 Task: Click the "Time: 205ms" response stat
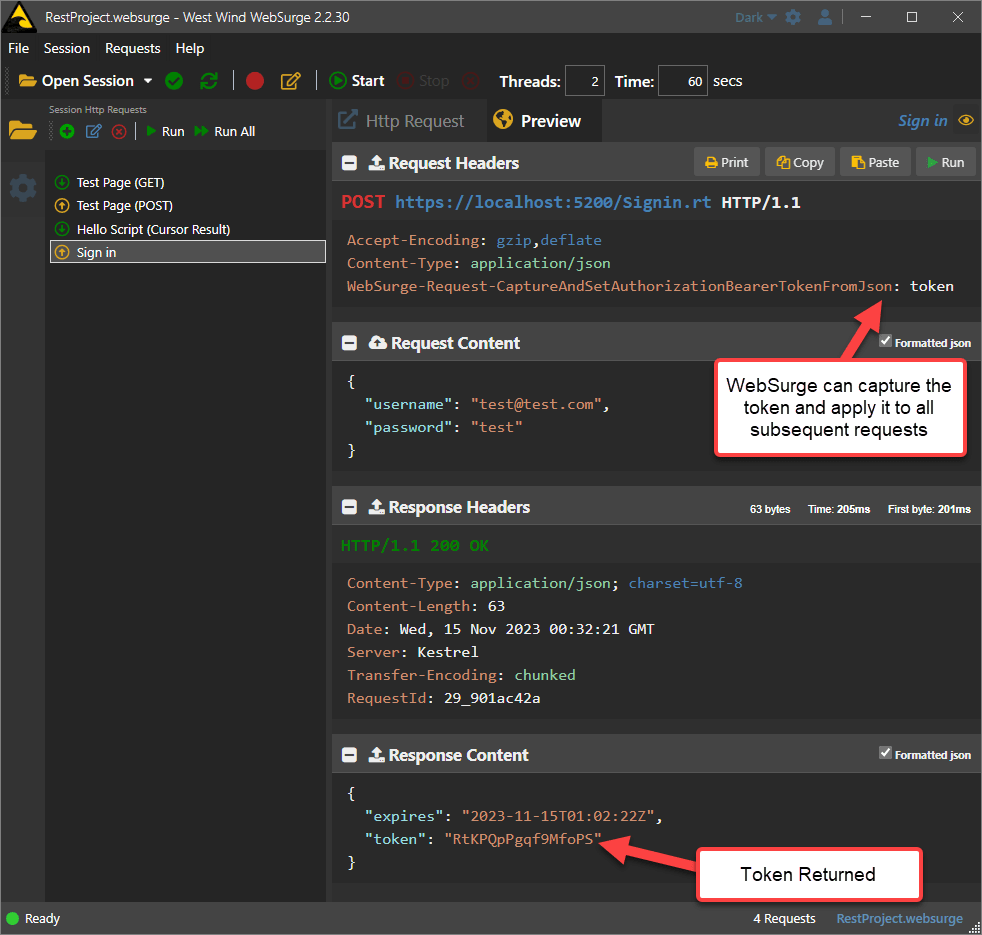tap(839, 509)
